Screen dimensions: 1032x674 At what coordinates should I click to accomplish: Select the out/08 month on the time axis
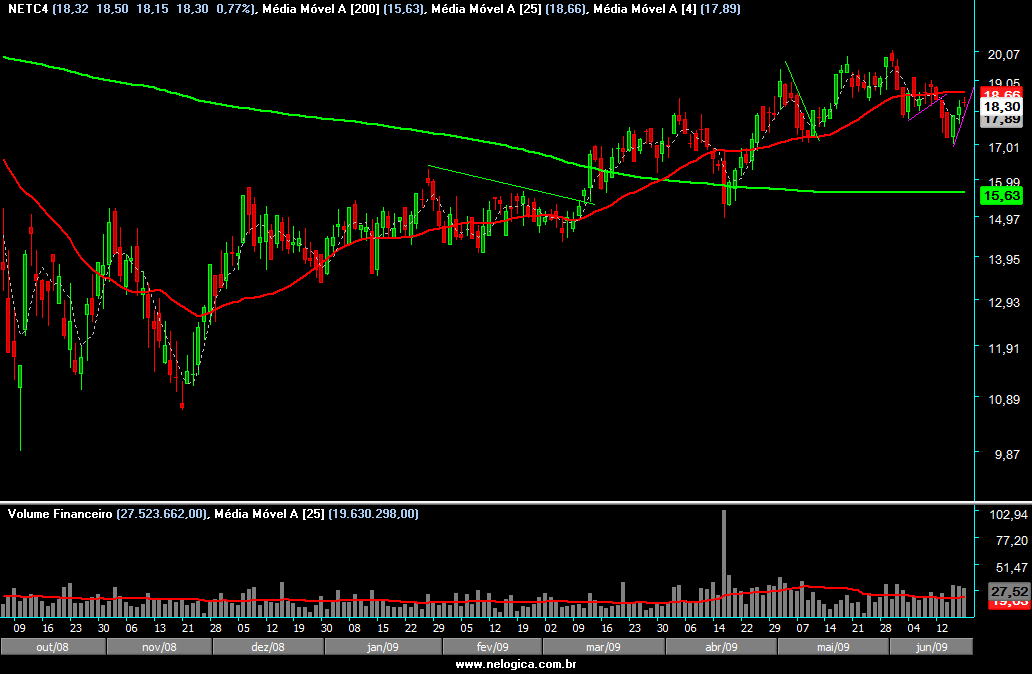53,647
